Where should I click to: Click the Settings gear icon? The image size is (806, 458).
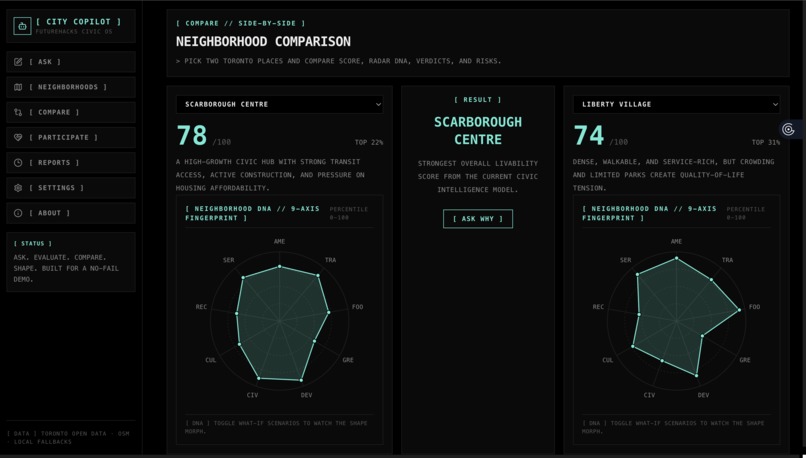pyautogui.click(x=18, y=188)
